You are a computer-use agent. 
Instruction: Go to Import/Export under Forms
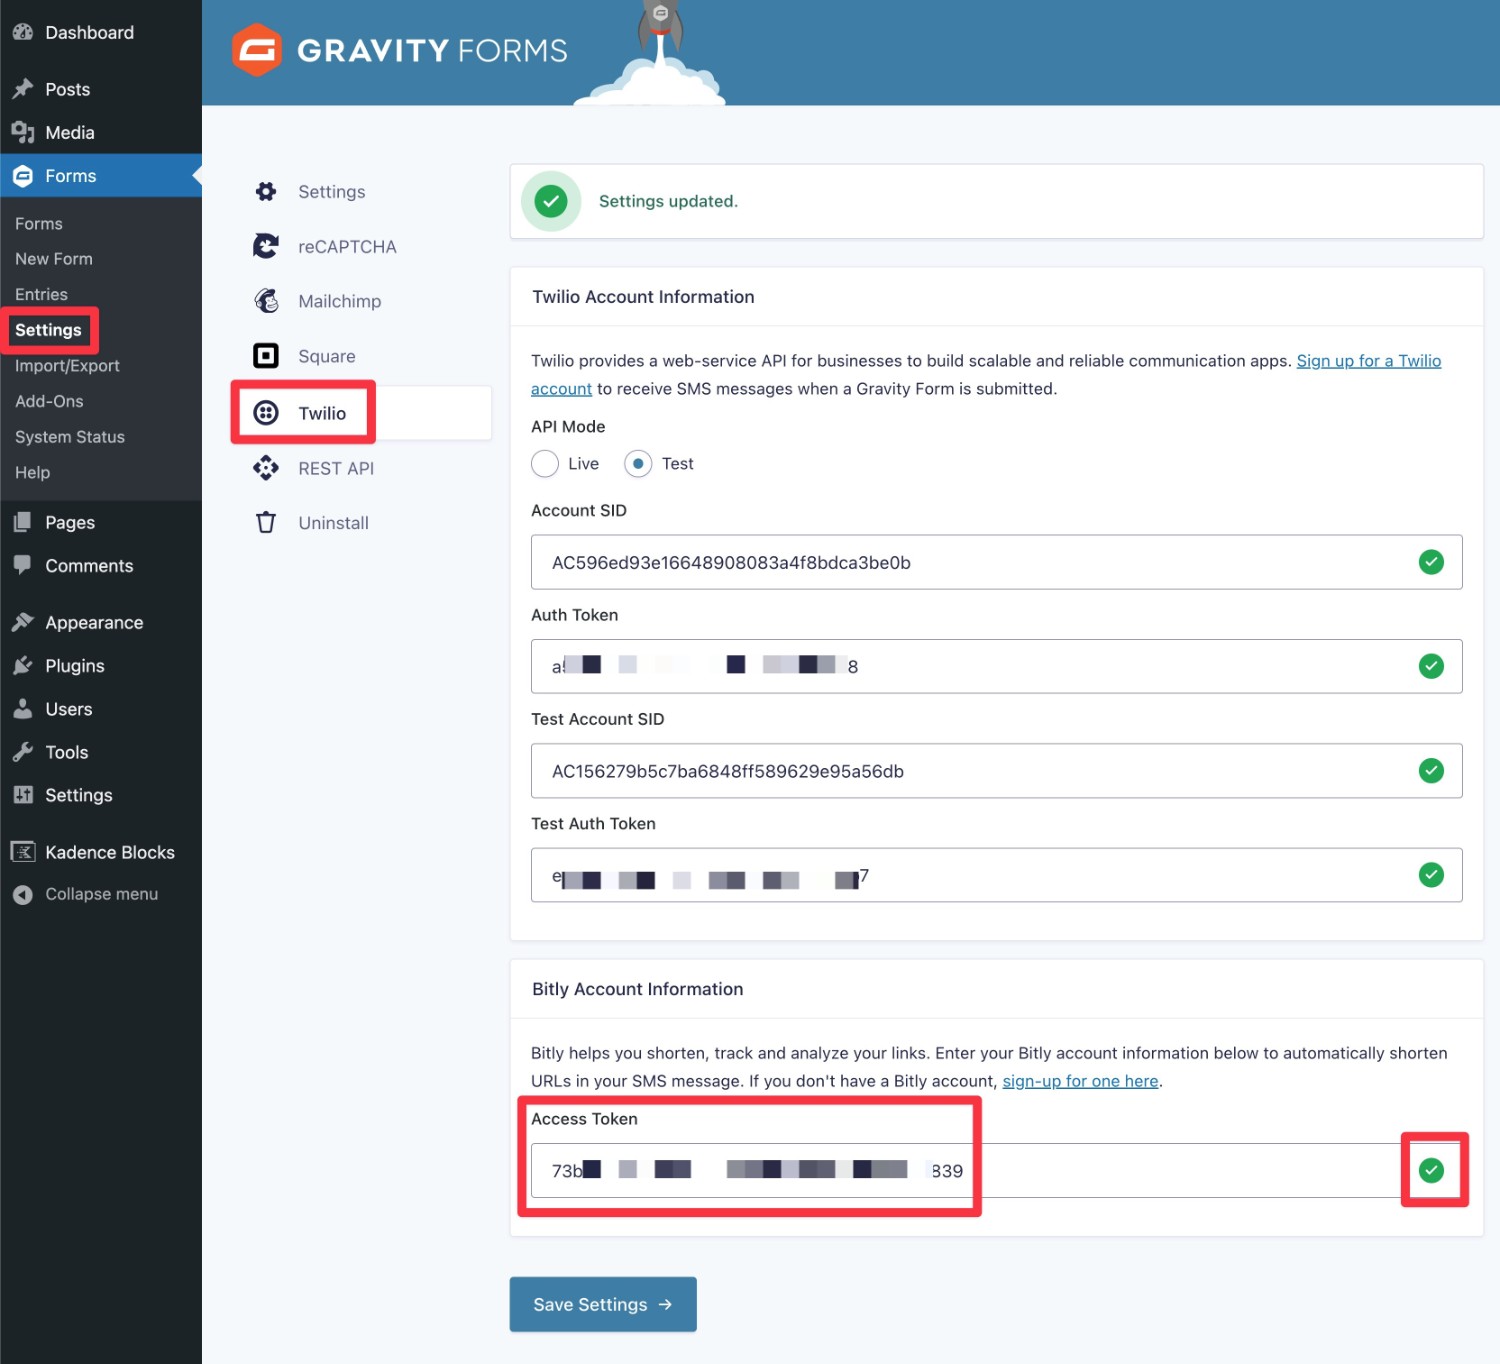[67, 365]
